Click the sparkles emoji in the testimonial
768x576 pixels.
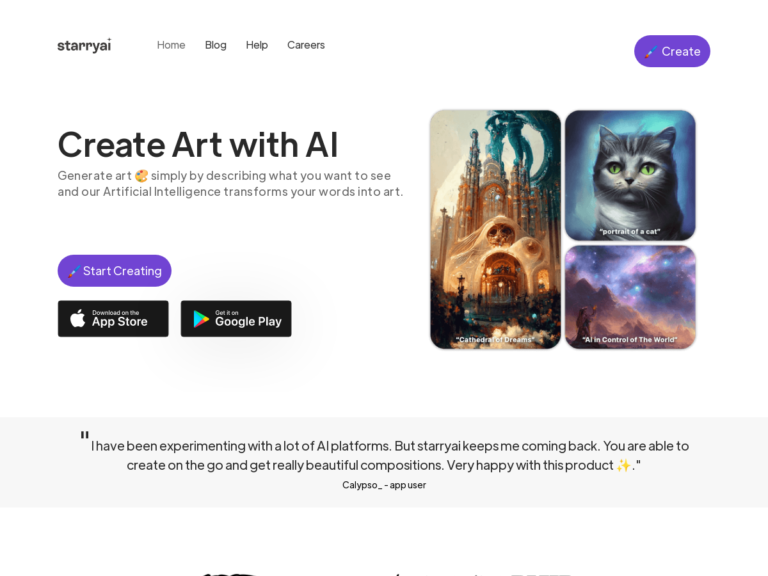pos(624,465)
